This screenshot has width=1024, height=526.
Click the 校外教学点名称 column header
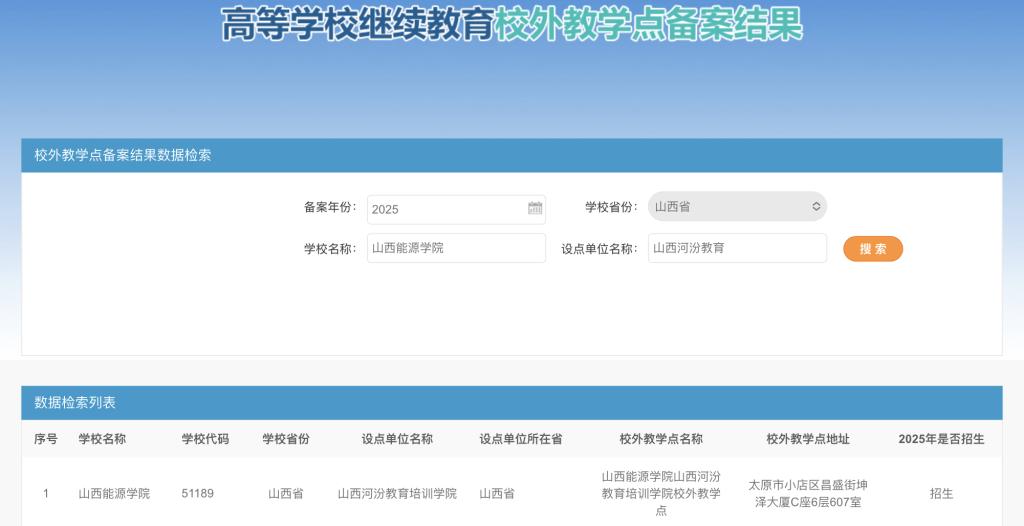661,439
